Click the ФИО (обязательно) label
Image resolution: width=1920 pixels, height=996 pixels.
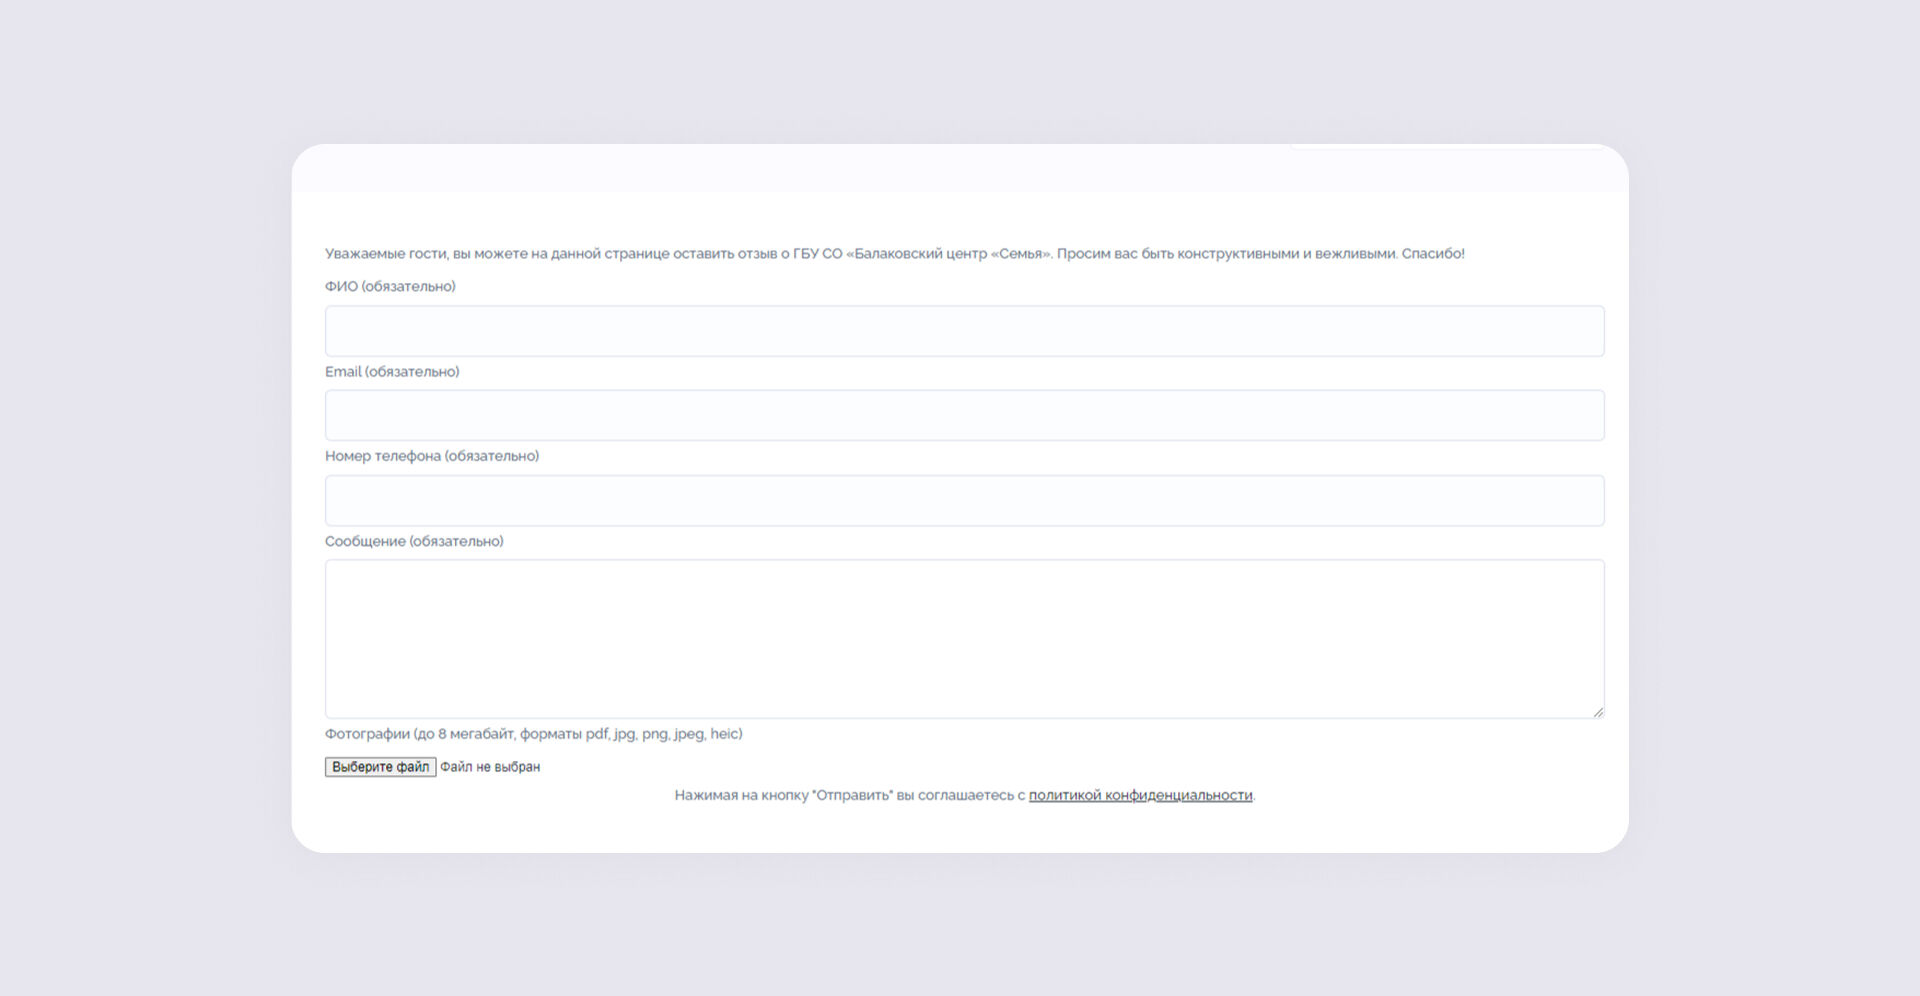tap(390, 286)
